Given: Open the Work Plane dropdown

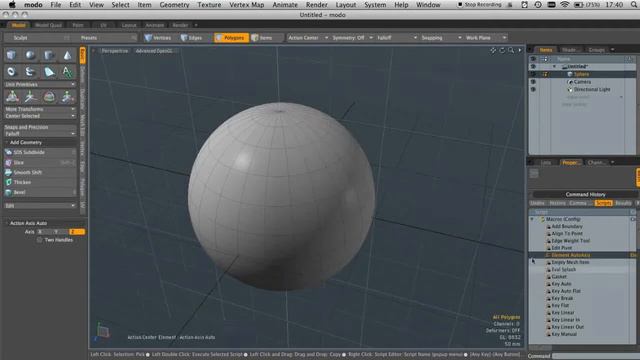Looking at the screenshot, I should (x=486, y=38).
